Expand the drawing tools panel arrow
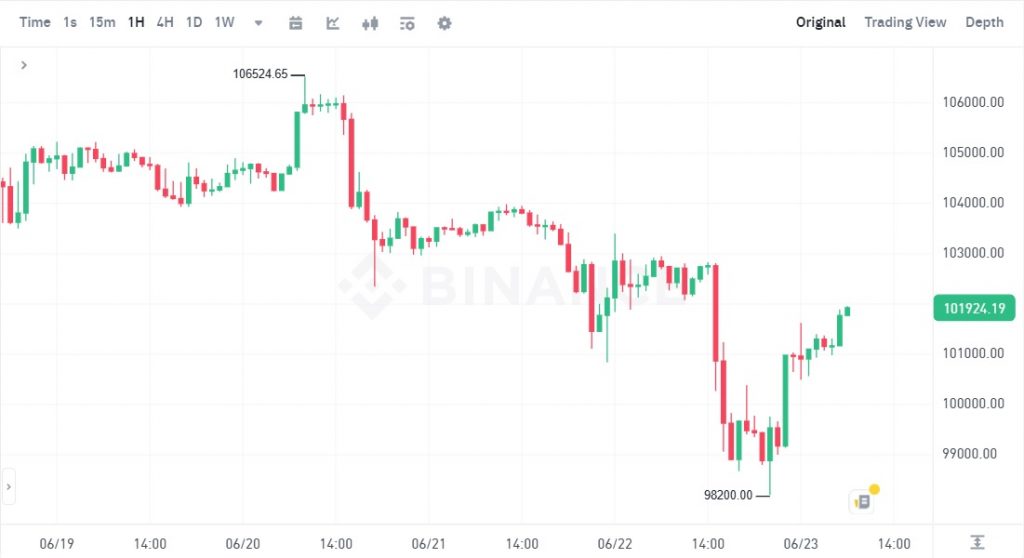 coord(24,65)
